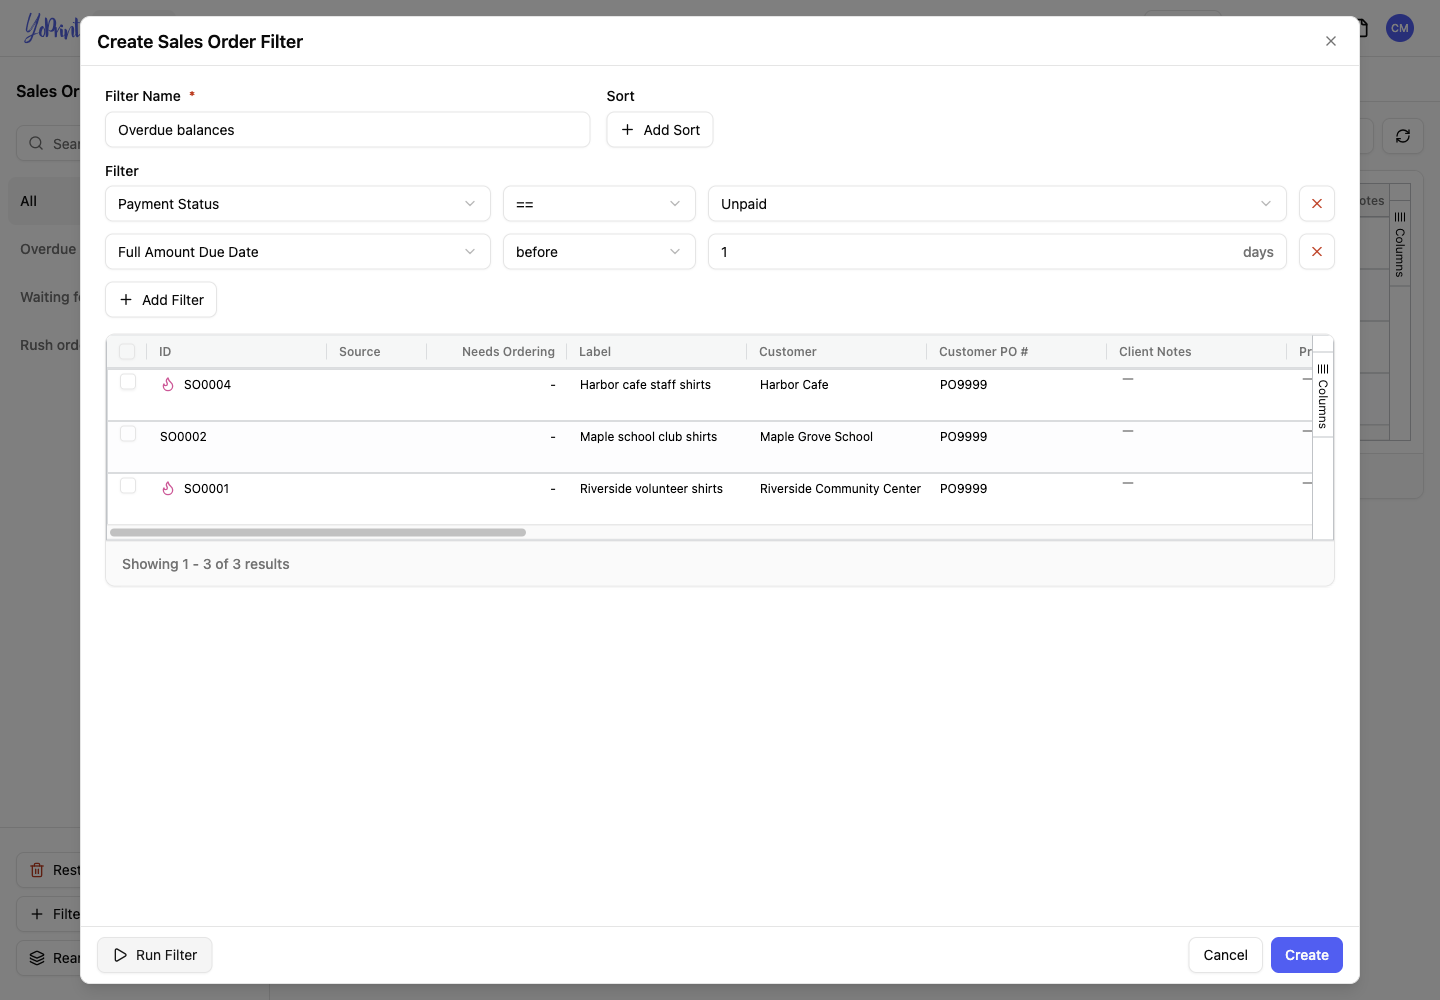This screenshot has width=1440, height=1000.
Task: Click the refresh icon in background page
Action: (x=1402, y=136)
